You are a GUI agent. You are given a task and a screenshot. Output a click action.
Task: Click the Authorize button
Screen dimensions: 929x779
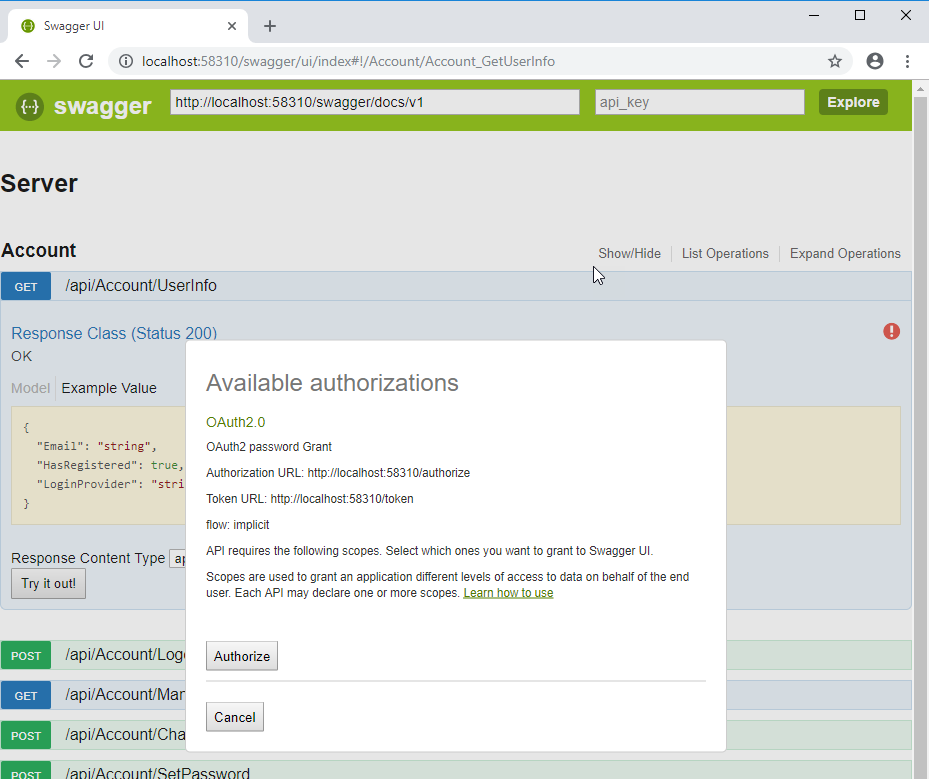pyautogui.click(x=242, y=656)
